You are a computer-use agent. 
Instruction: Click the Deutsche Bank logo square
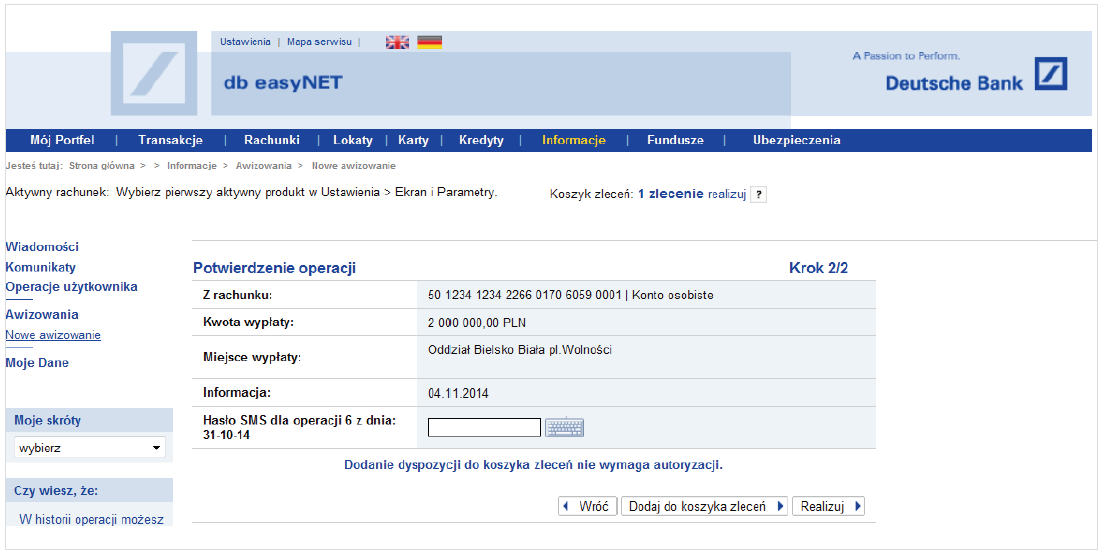tap(1051, 74)
